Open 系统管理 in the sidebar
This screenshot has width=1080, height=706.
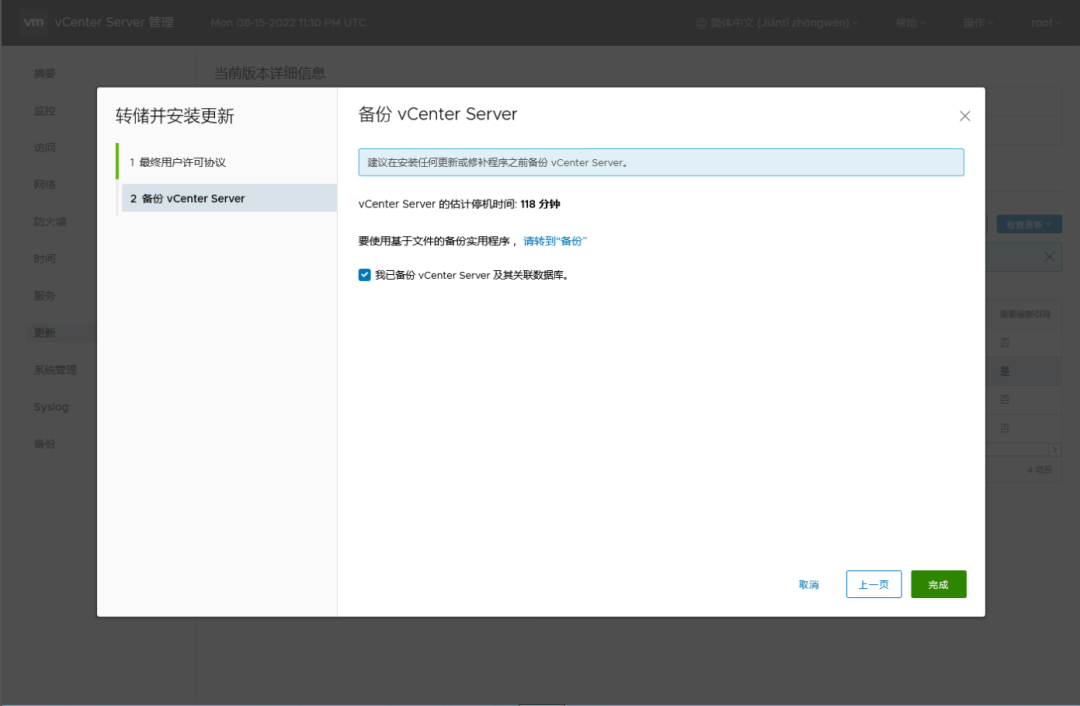pos(55,370)
